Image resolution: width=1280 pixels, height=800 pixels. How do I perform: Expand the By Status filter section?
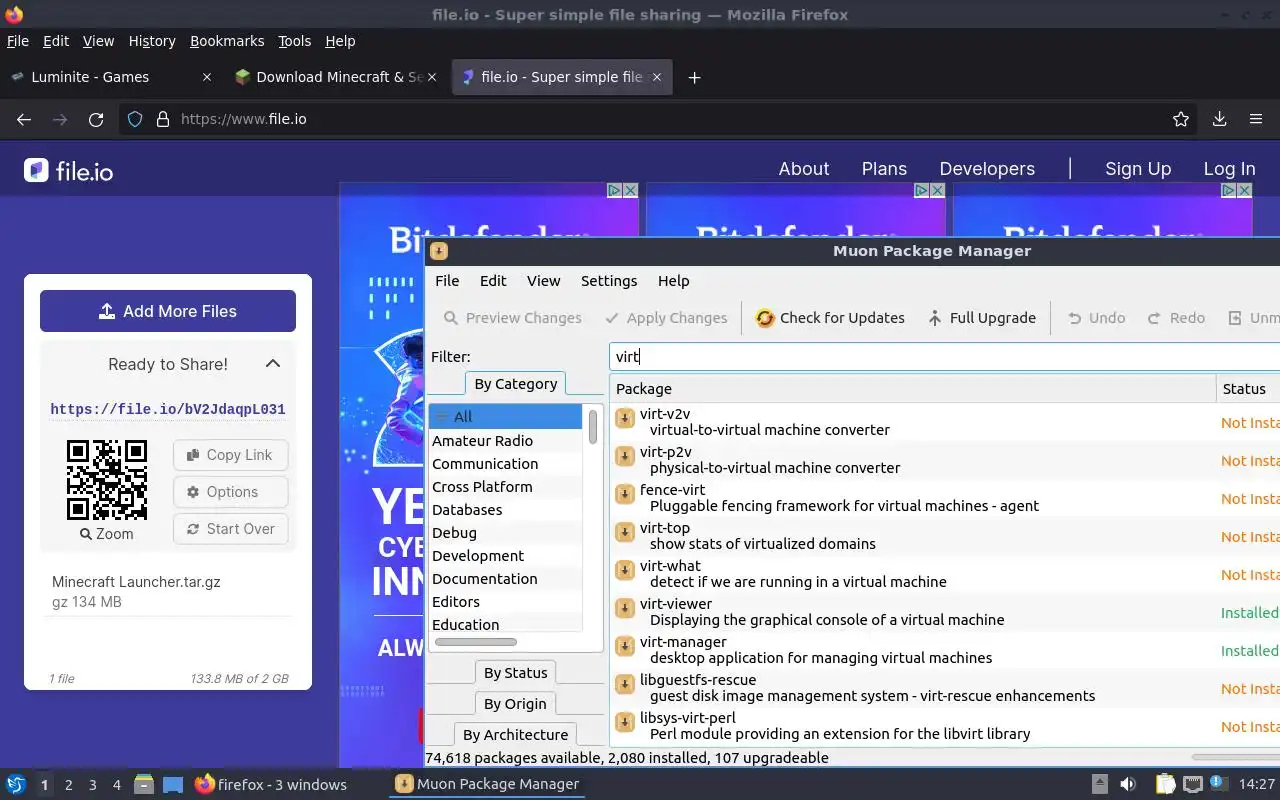(515, 673)
